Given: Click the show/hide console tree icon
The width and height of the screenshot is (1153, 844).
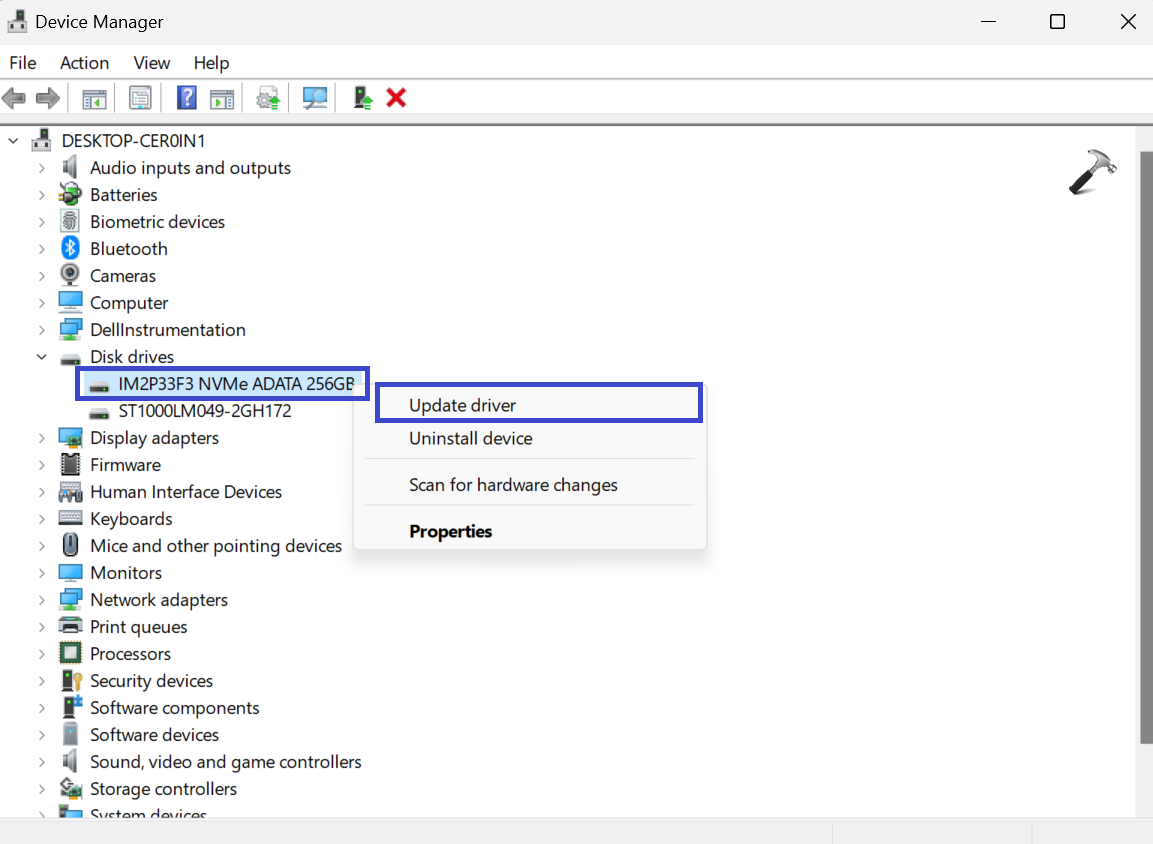Looking at the screenshot, I should pyautogui.click(x=94, y=98).
